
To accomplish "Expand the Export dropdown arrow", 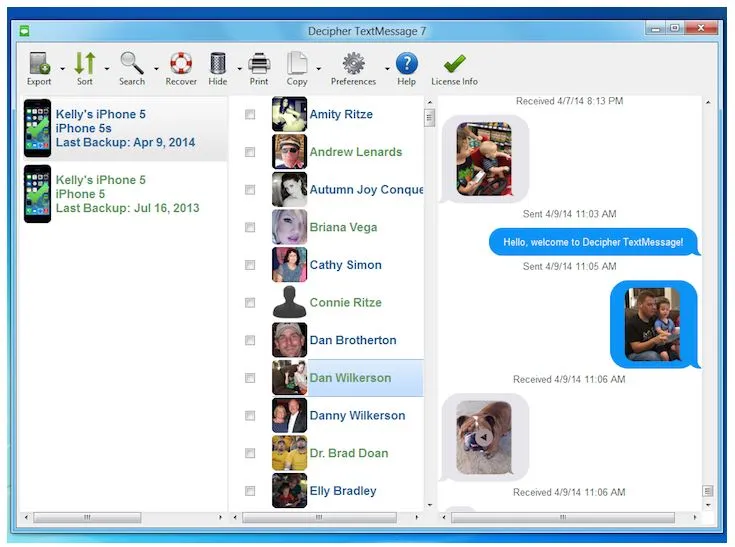I will point(62,69).
